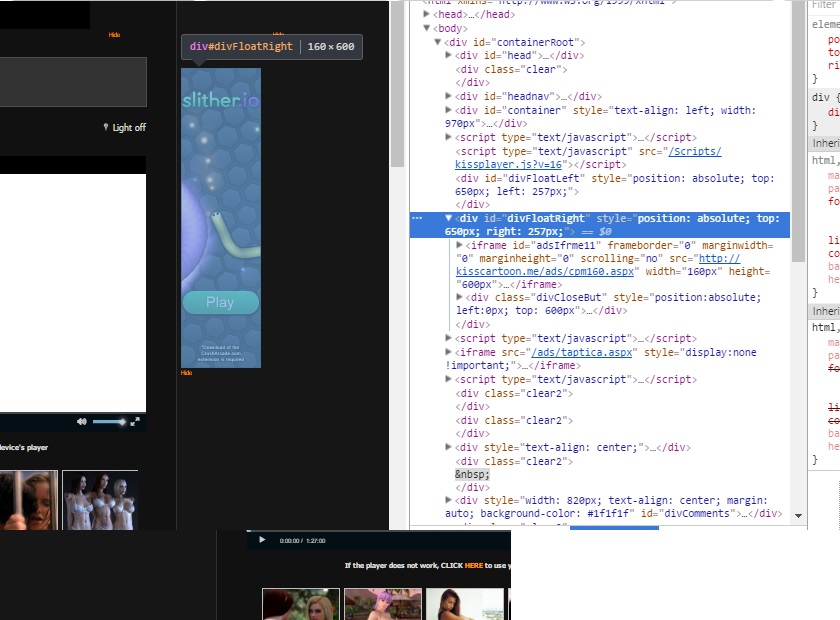The height and width of the screenshot is (620, 840).
Task: Click the Play button on the slither.io ad
Action: click(x=221, y=302)
